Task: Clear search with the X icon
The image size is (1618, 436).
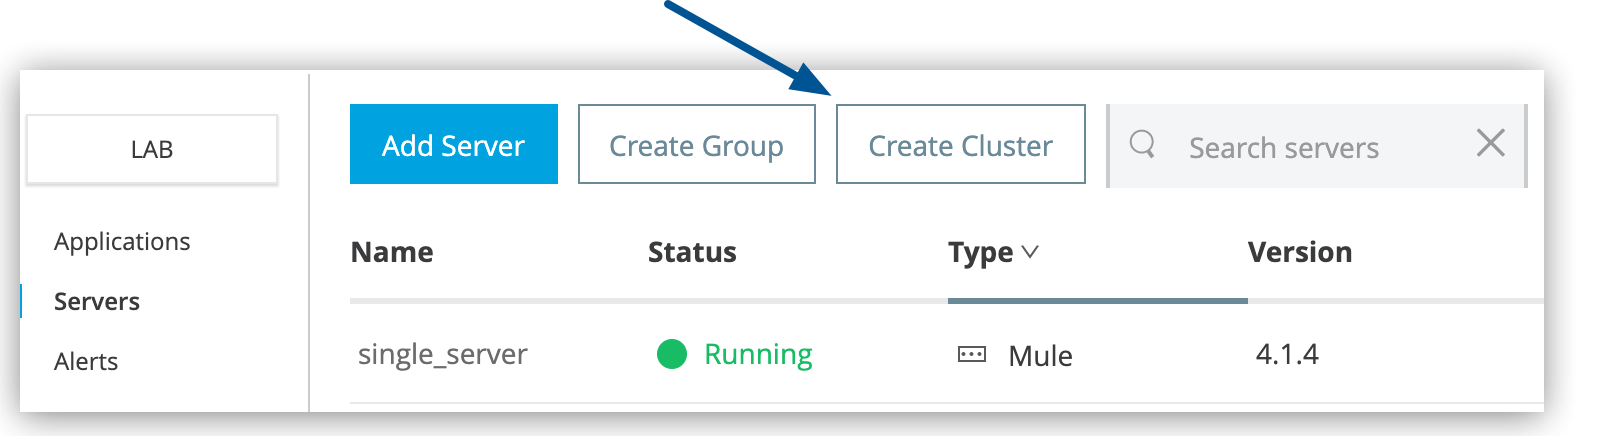Action: coord(1490,143)
